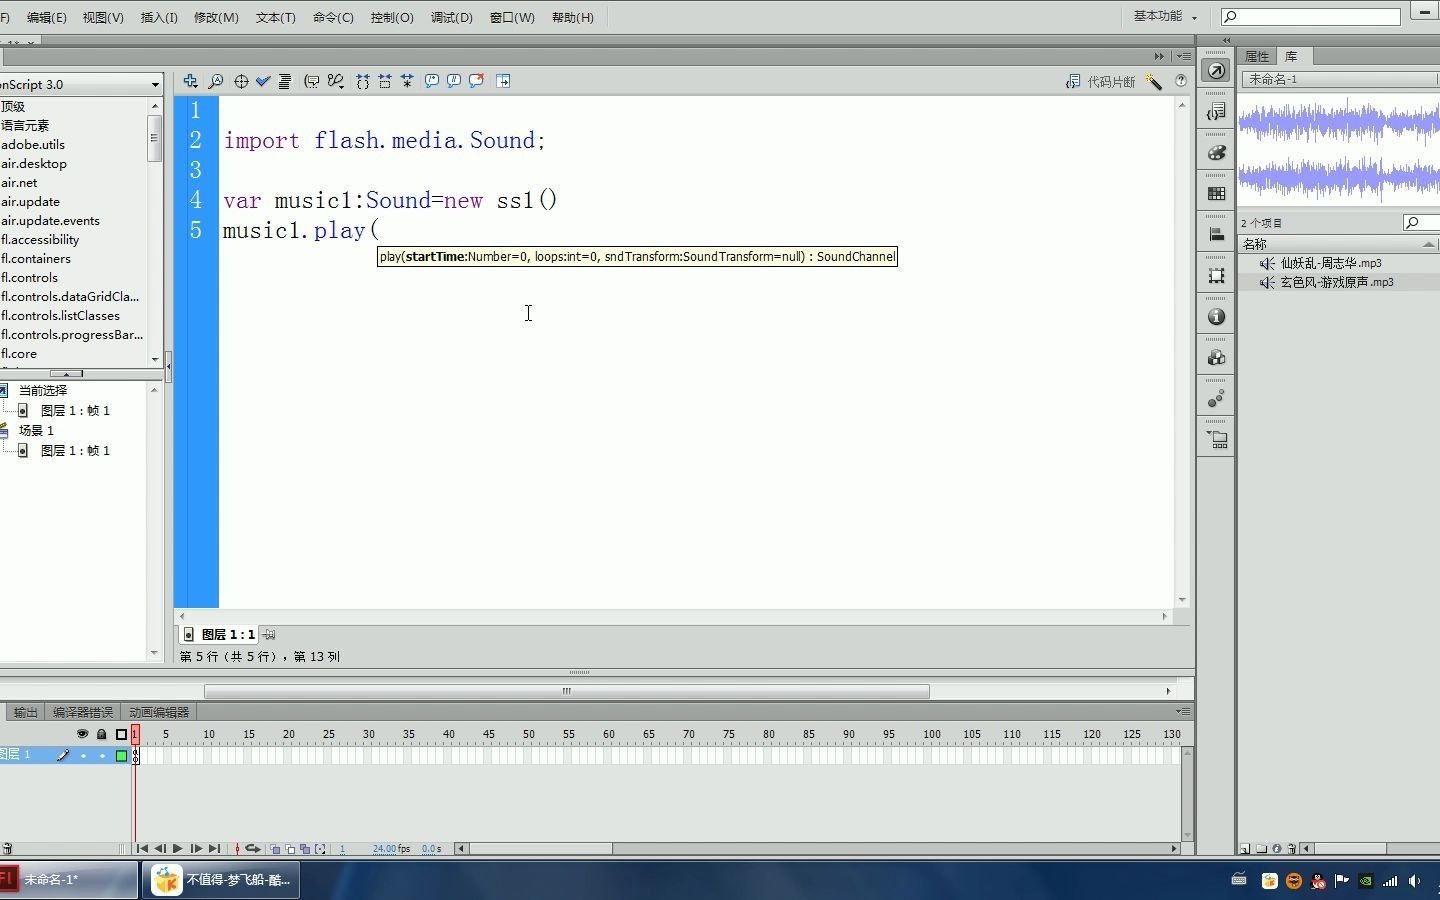Toggle the show/hide toolbox icon

point(503,81)
